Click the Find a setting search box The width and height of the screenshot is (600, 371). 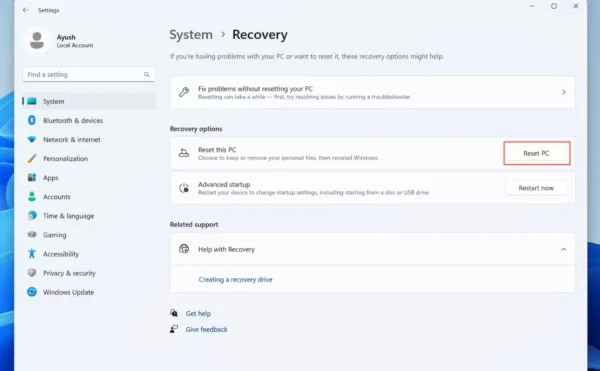[x=89, y=75]
